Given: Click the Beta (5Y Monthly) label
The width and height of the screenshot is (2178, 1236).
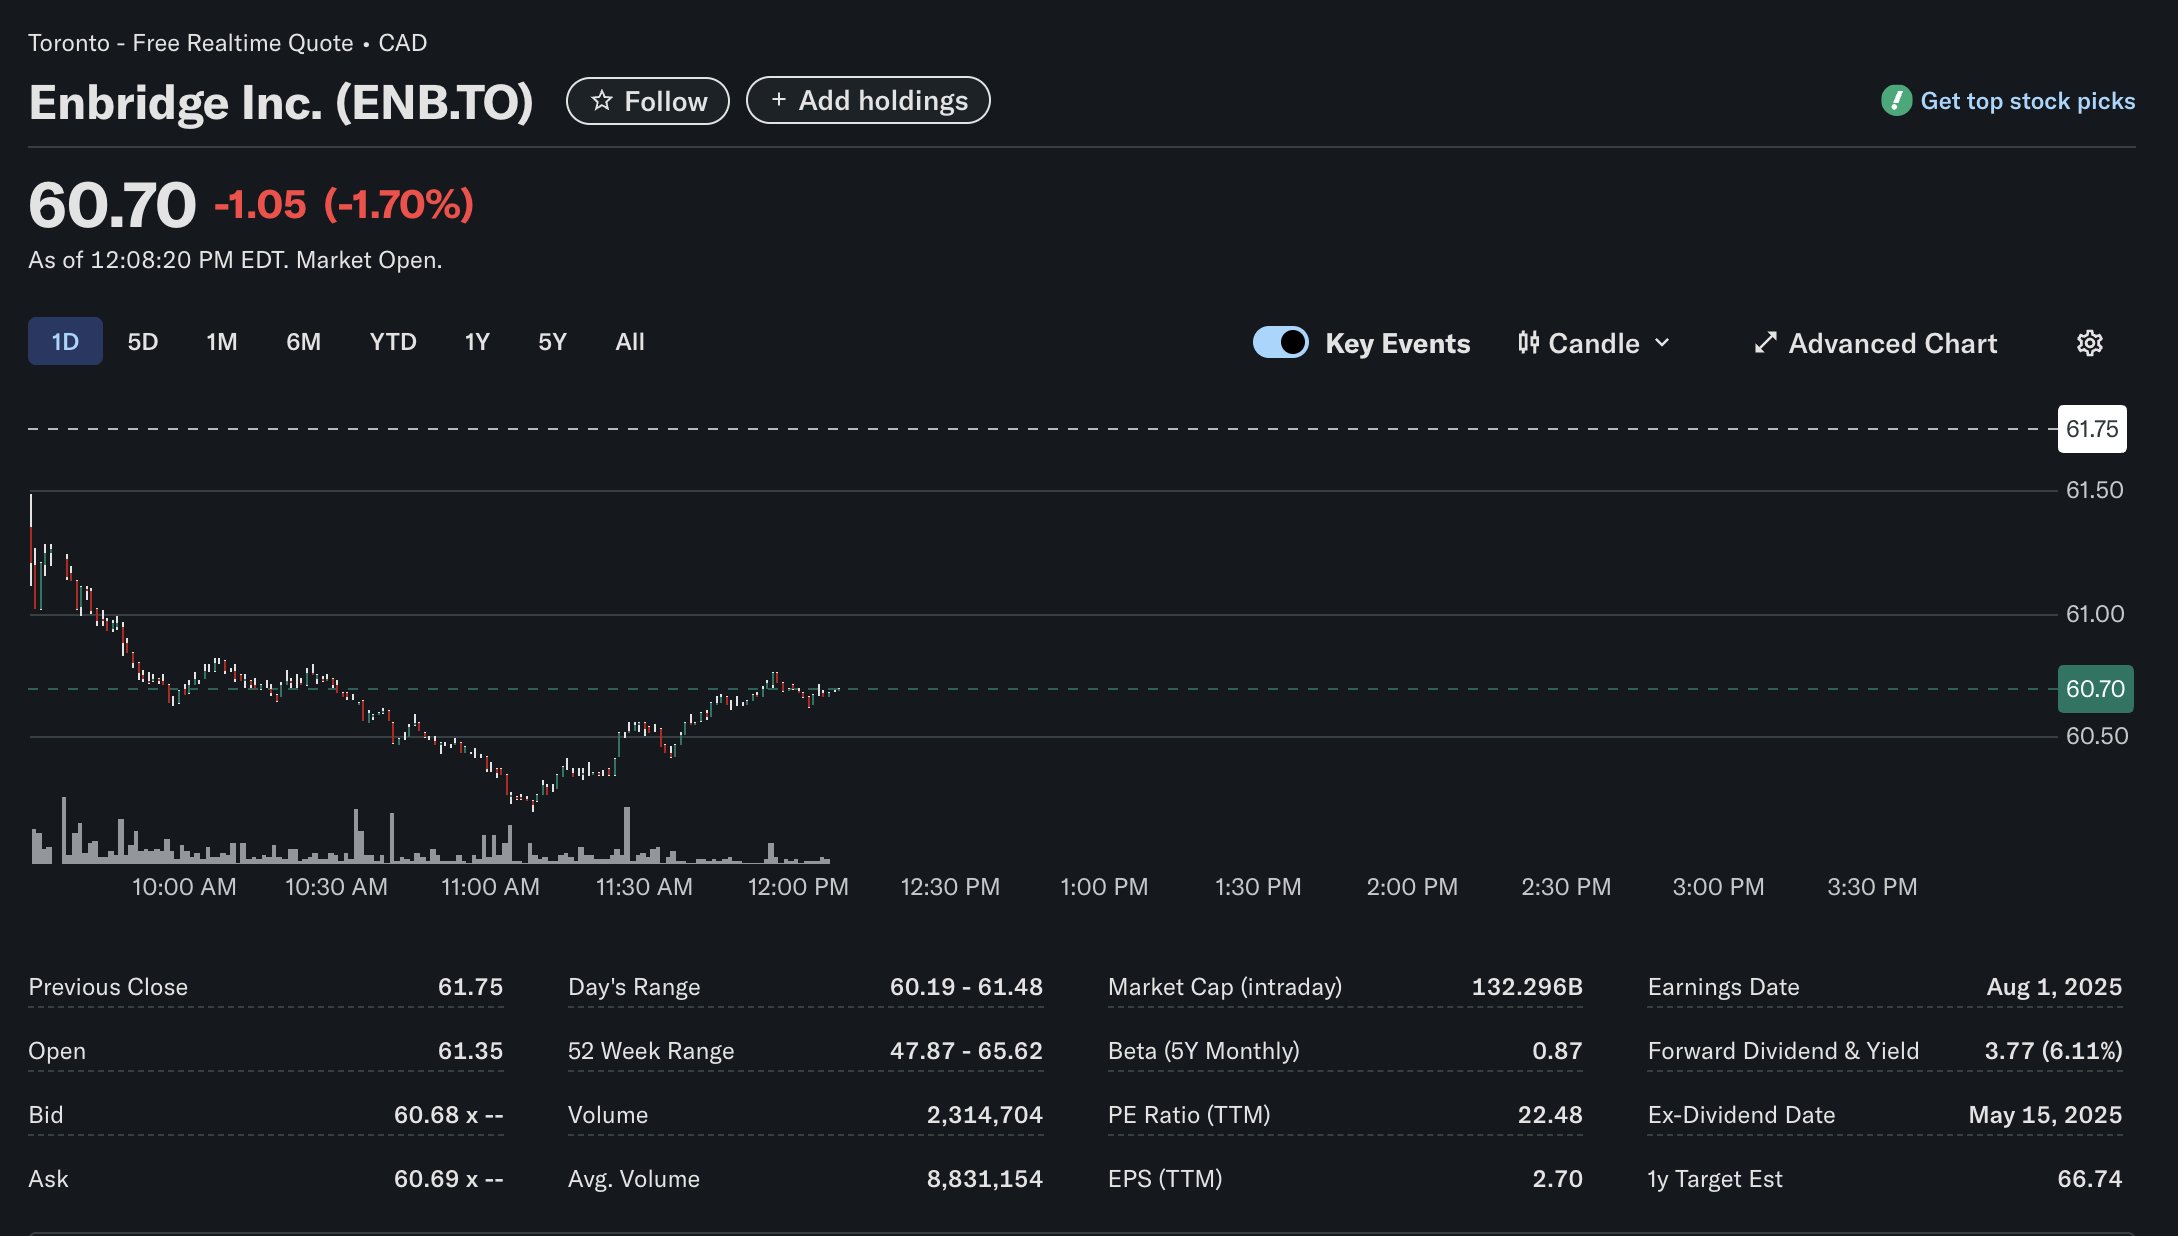Looking at the screenshot, I should pos(1204,1051).
